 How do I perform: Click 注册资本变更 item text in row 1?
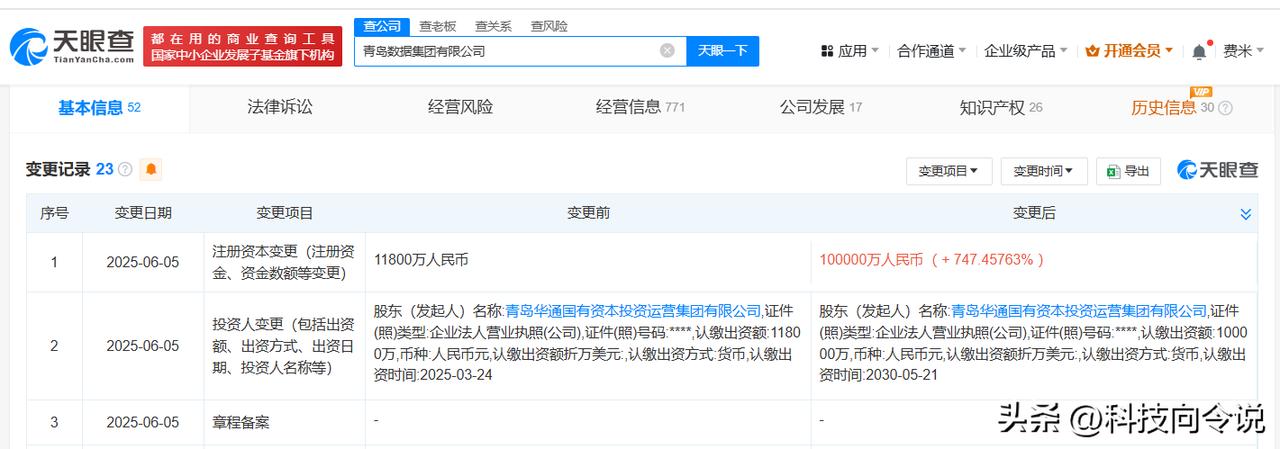tap(285, 260)
